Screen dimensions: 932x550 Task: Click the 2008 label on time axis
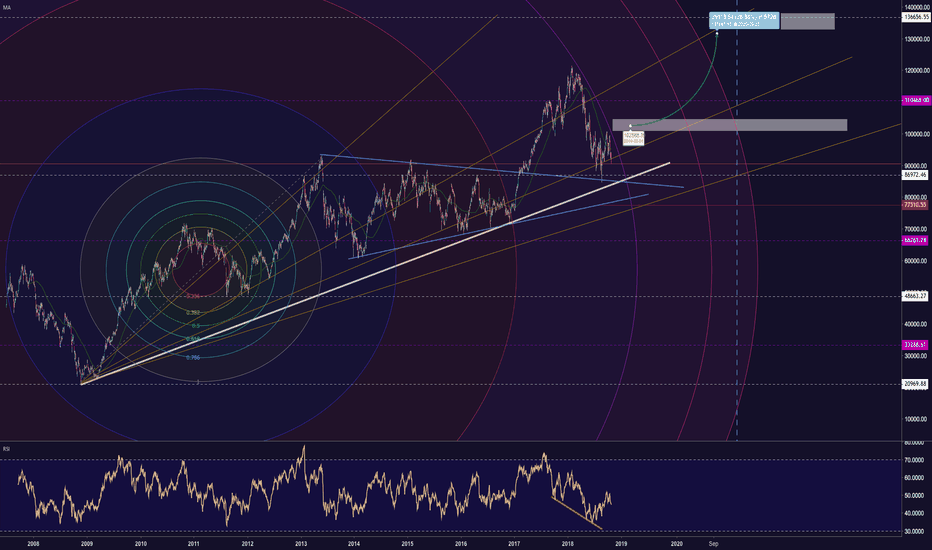click(x=33, y=543)
